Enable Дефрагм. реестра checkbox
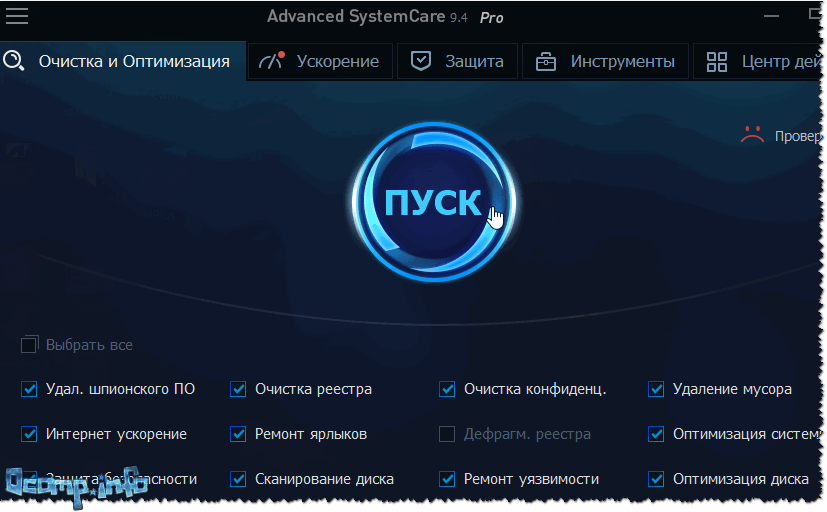 point(447,434)
